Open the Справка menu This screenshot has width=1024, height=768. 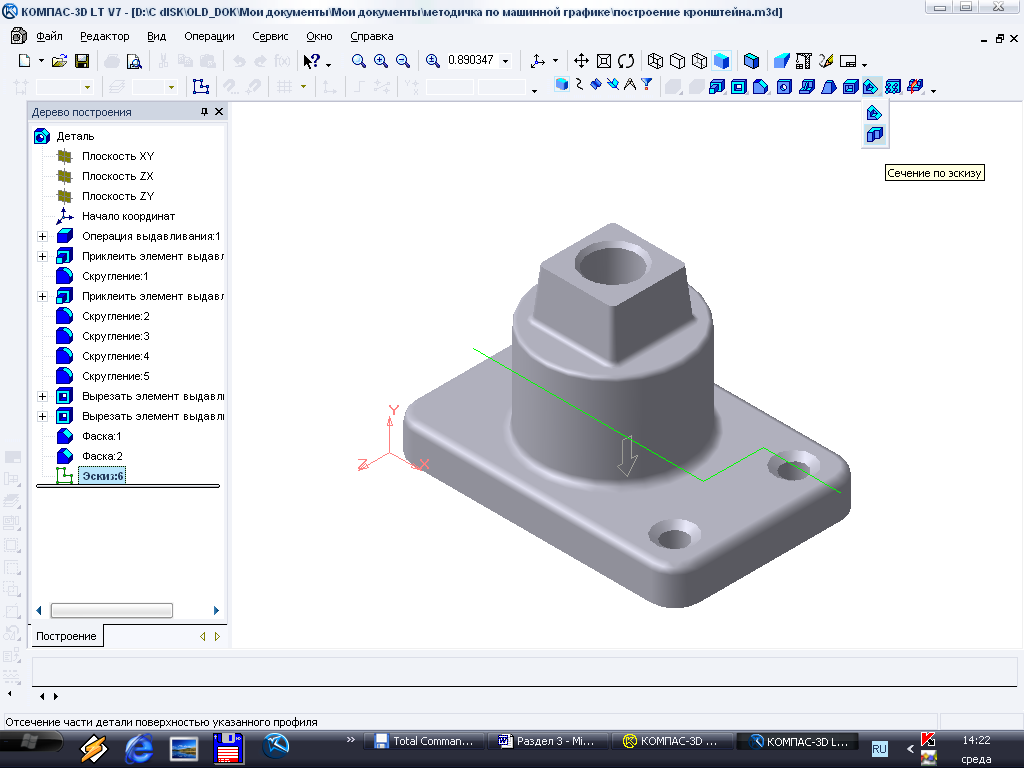(x=372, y=37)
